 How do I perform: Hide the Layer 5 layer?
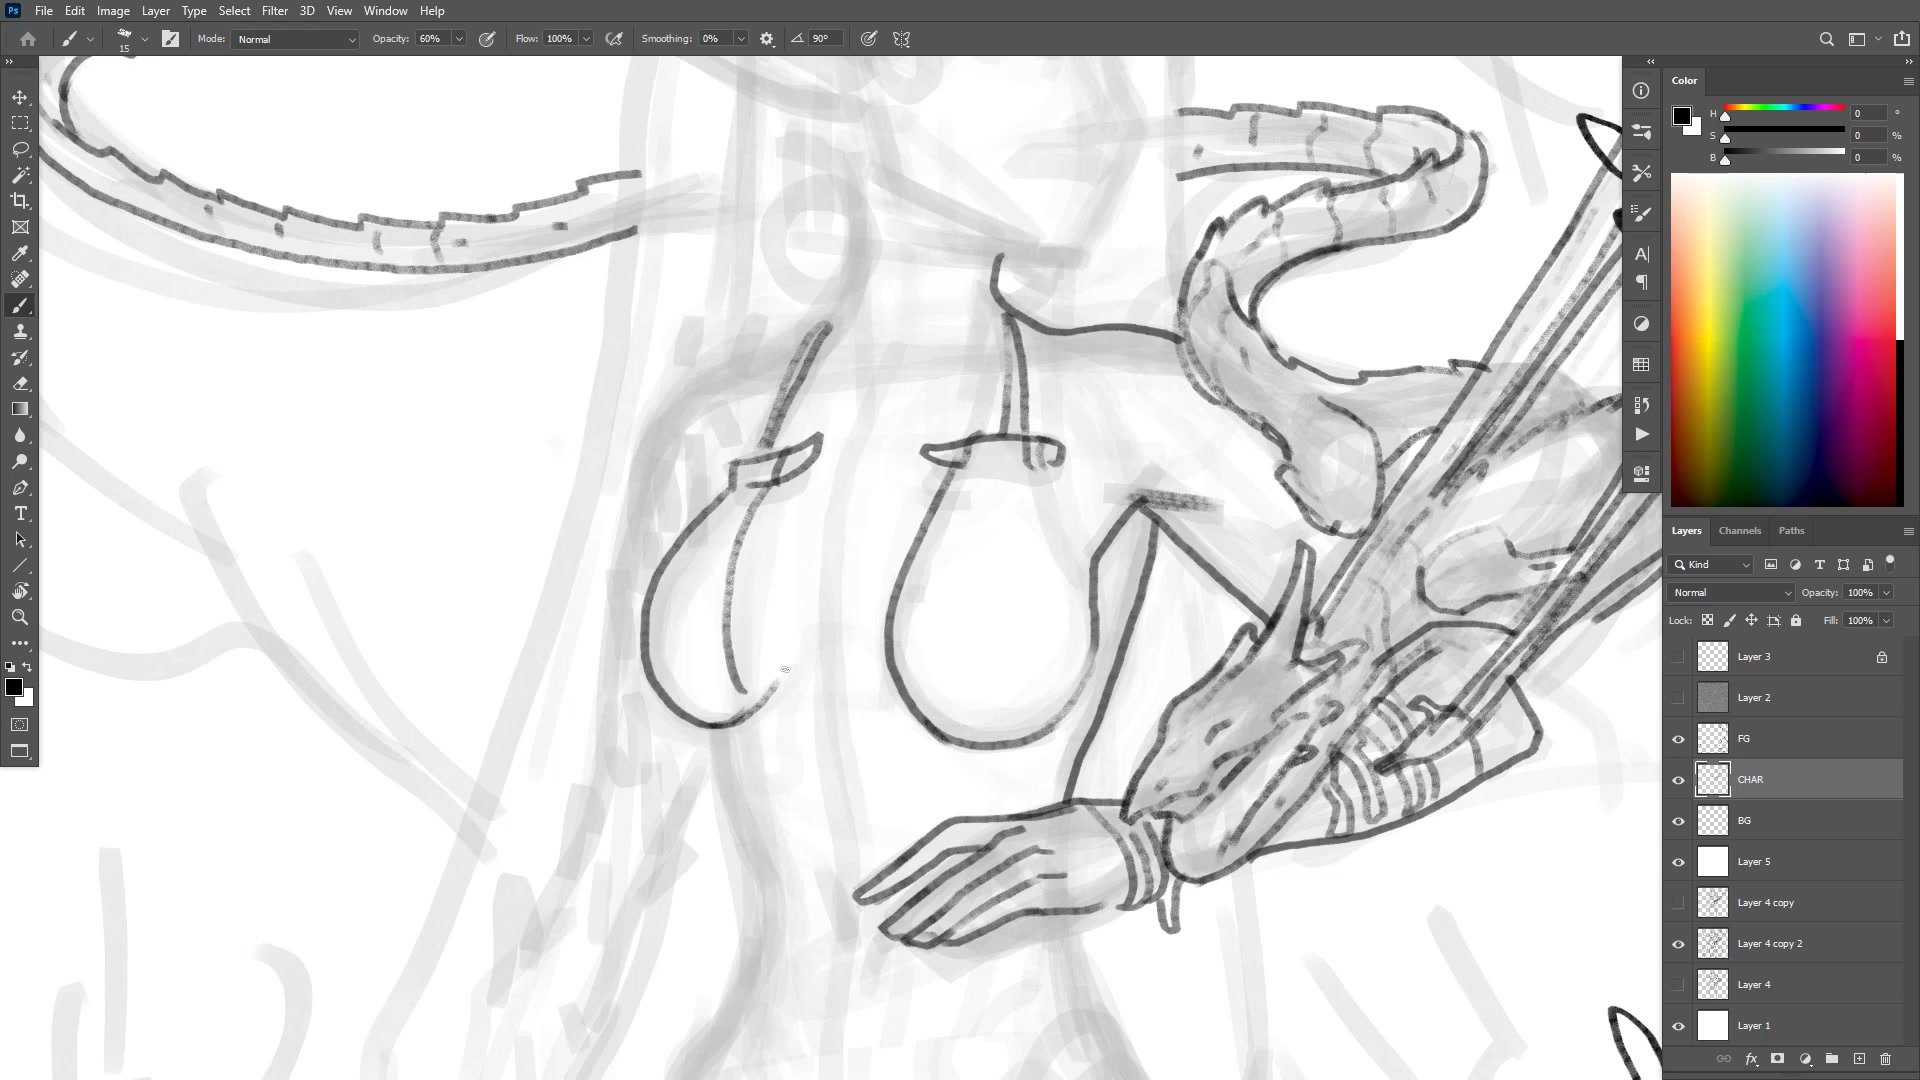(x=1678, y=862)
